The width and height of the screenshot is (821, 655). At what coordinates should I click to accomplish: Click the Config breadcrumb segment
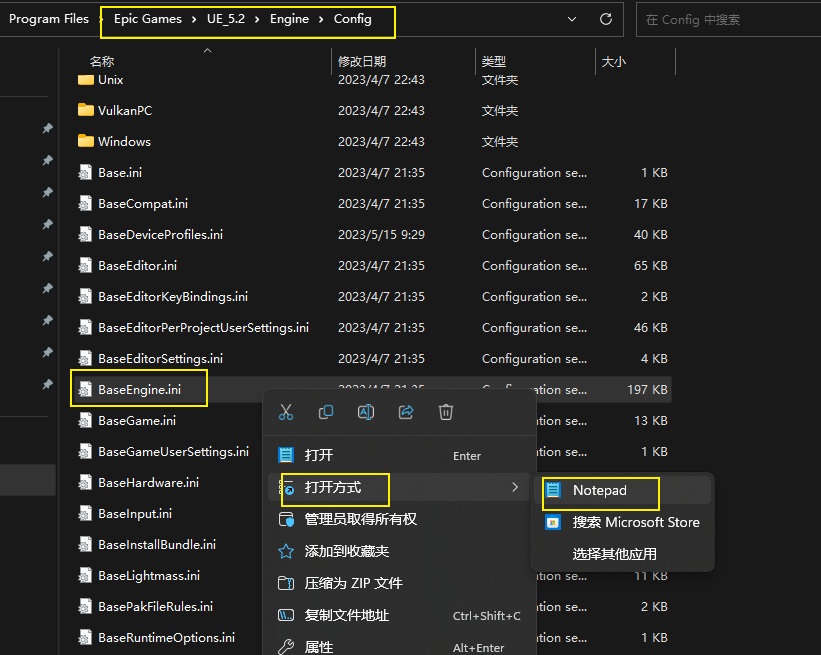coord(352,19)
